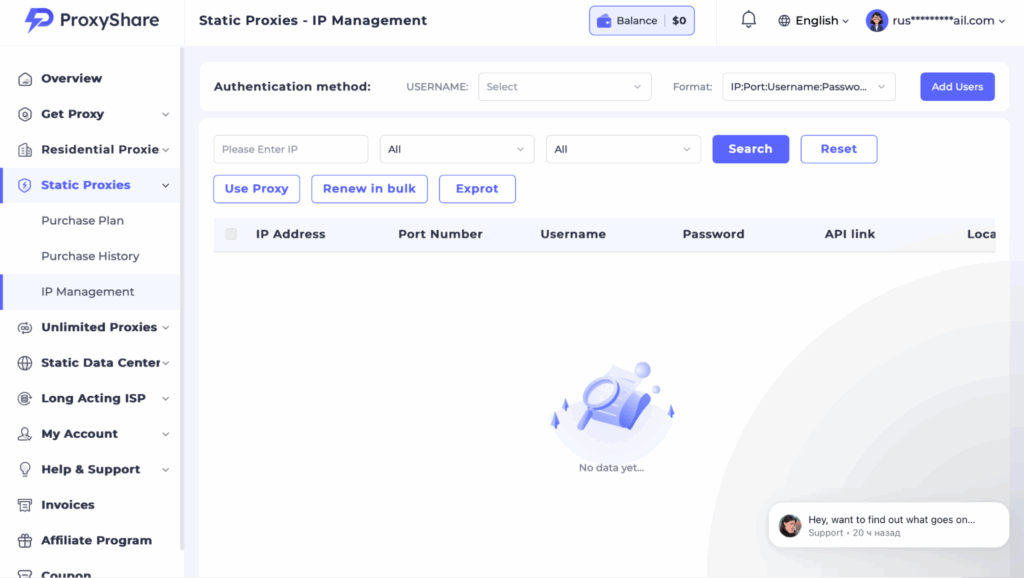Image resolution: width=1024 pixels, height=578 pixels.
Task: Focus the Please Enter IP field
Action: pos(291,149)
